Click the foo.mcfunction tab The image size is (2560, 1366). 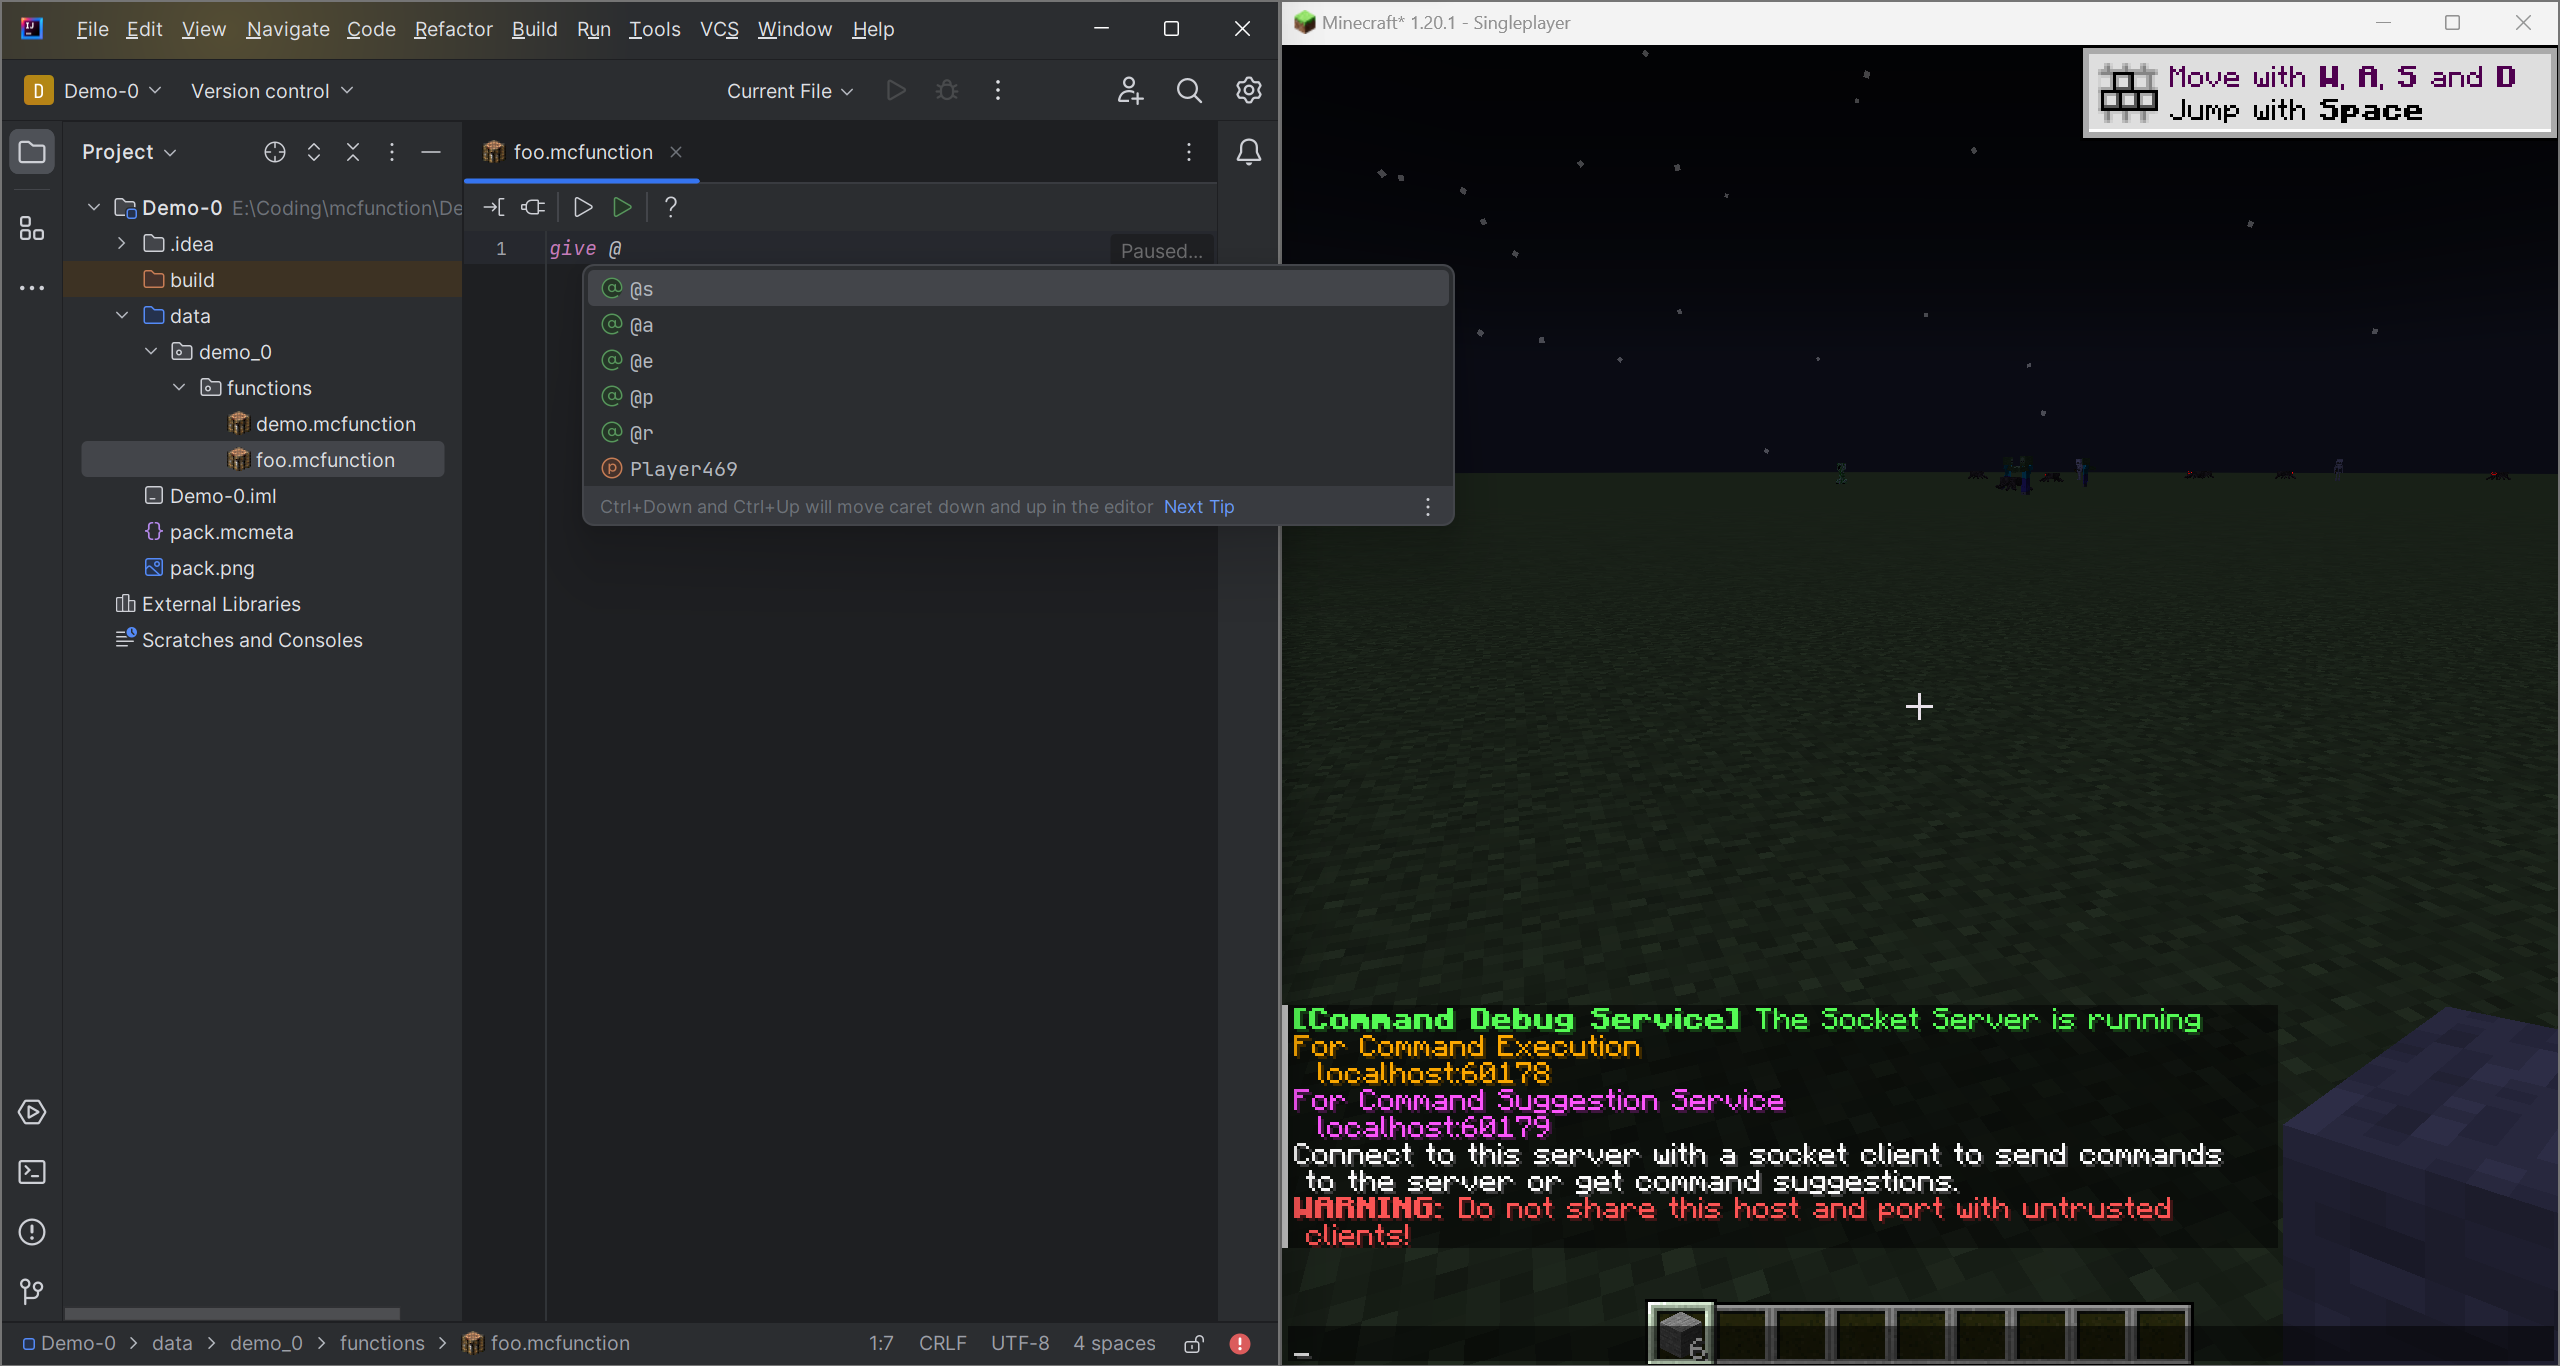pos(584,151)
